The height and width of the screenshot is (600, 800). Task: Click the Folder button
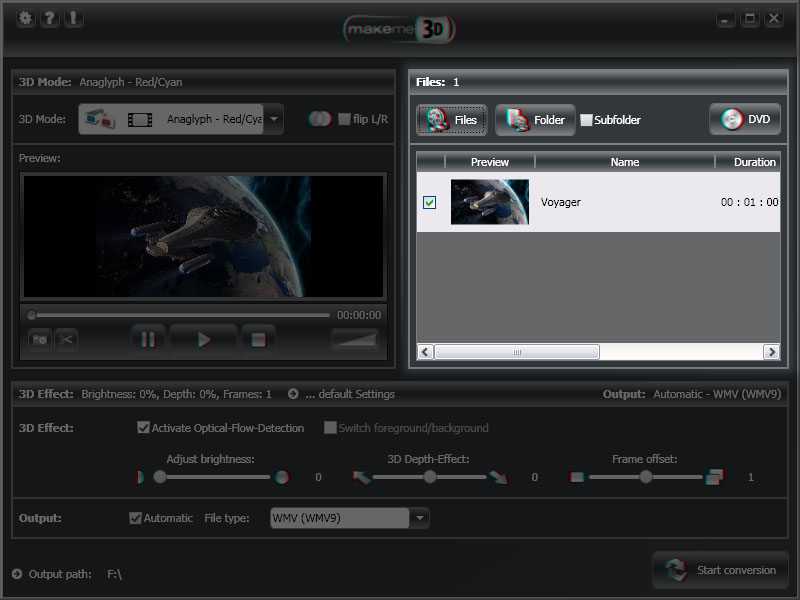tap(535, 120)
